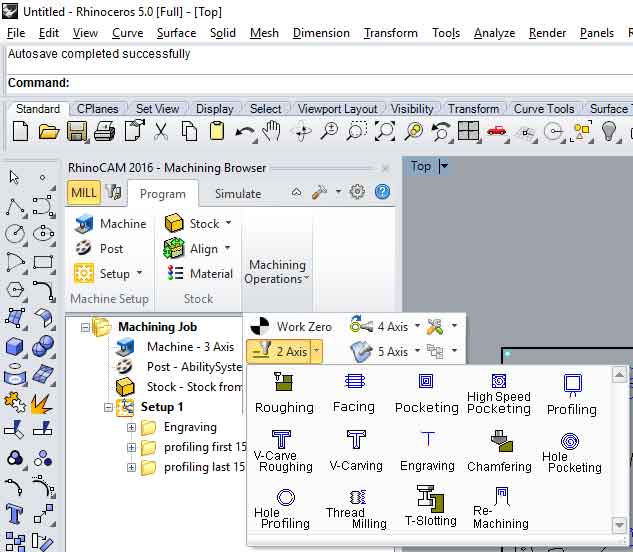Click the Post button
Image resolution: width=633 pixels, height=552 pixels.
tap(99, 248)
